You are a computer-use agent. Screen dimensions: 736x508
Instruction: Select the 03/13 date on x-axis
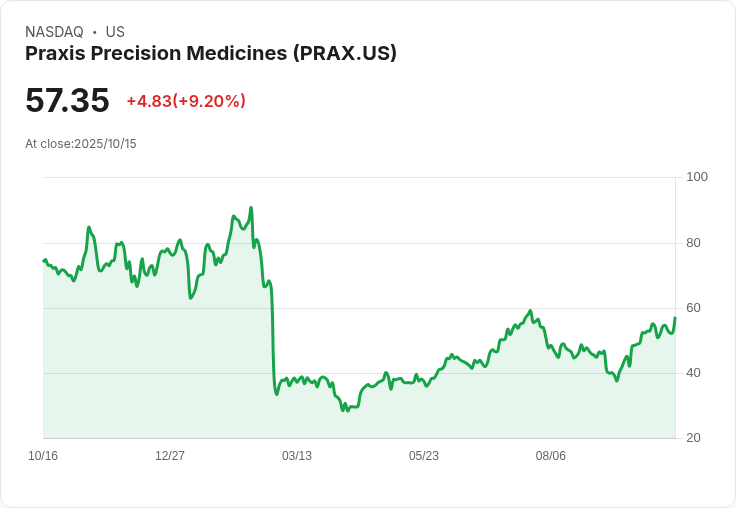tap(297, 456)
